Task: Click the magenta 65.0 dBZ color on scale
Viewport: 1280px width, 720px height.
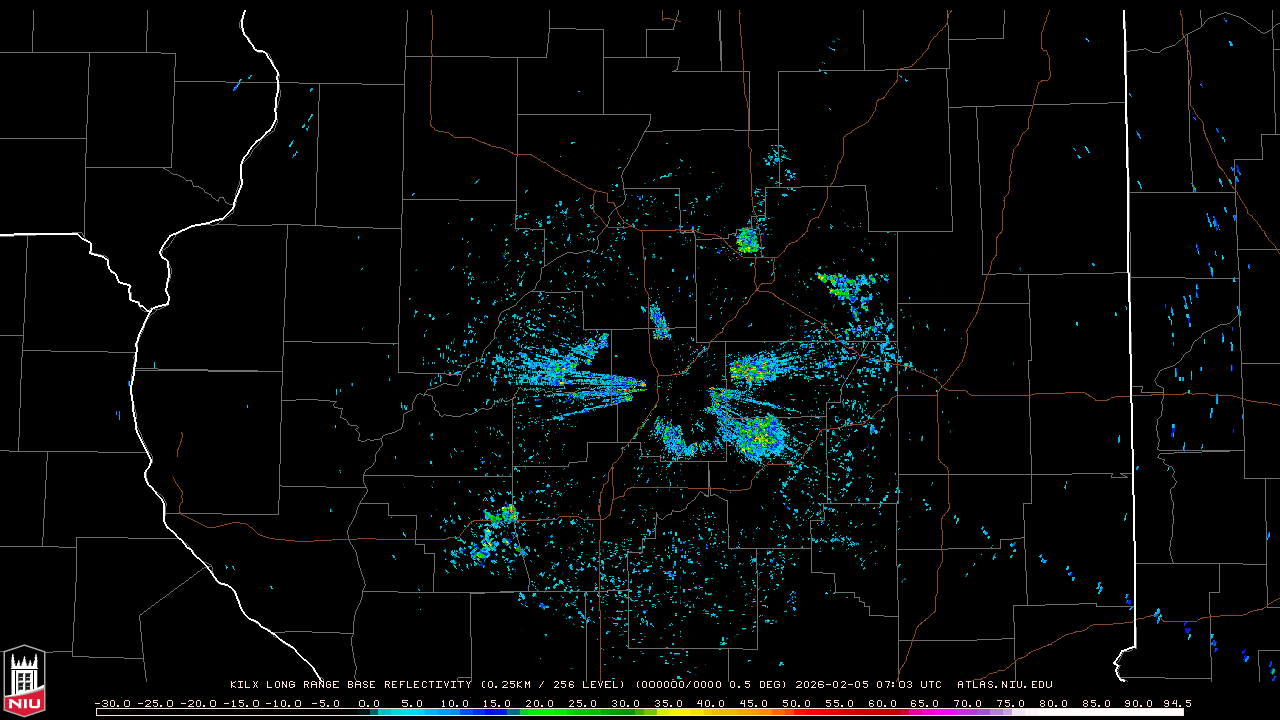Action: [x=925, y=712]
